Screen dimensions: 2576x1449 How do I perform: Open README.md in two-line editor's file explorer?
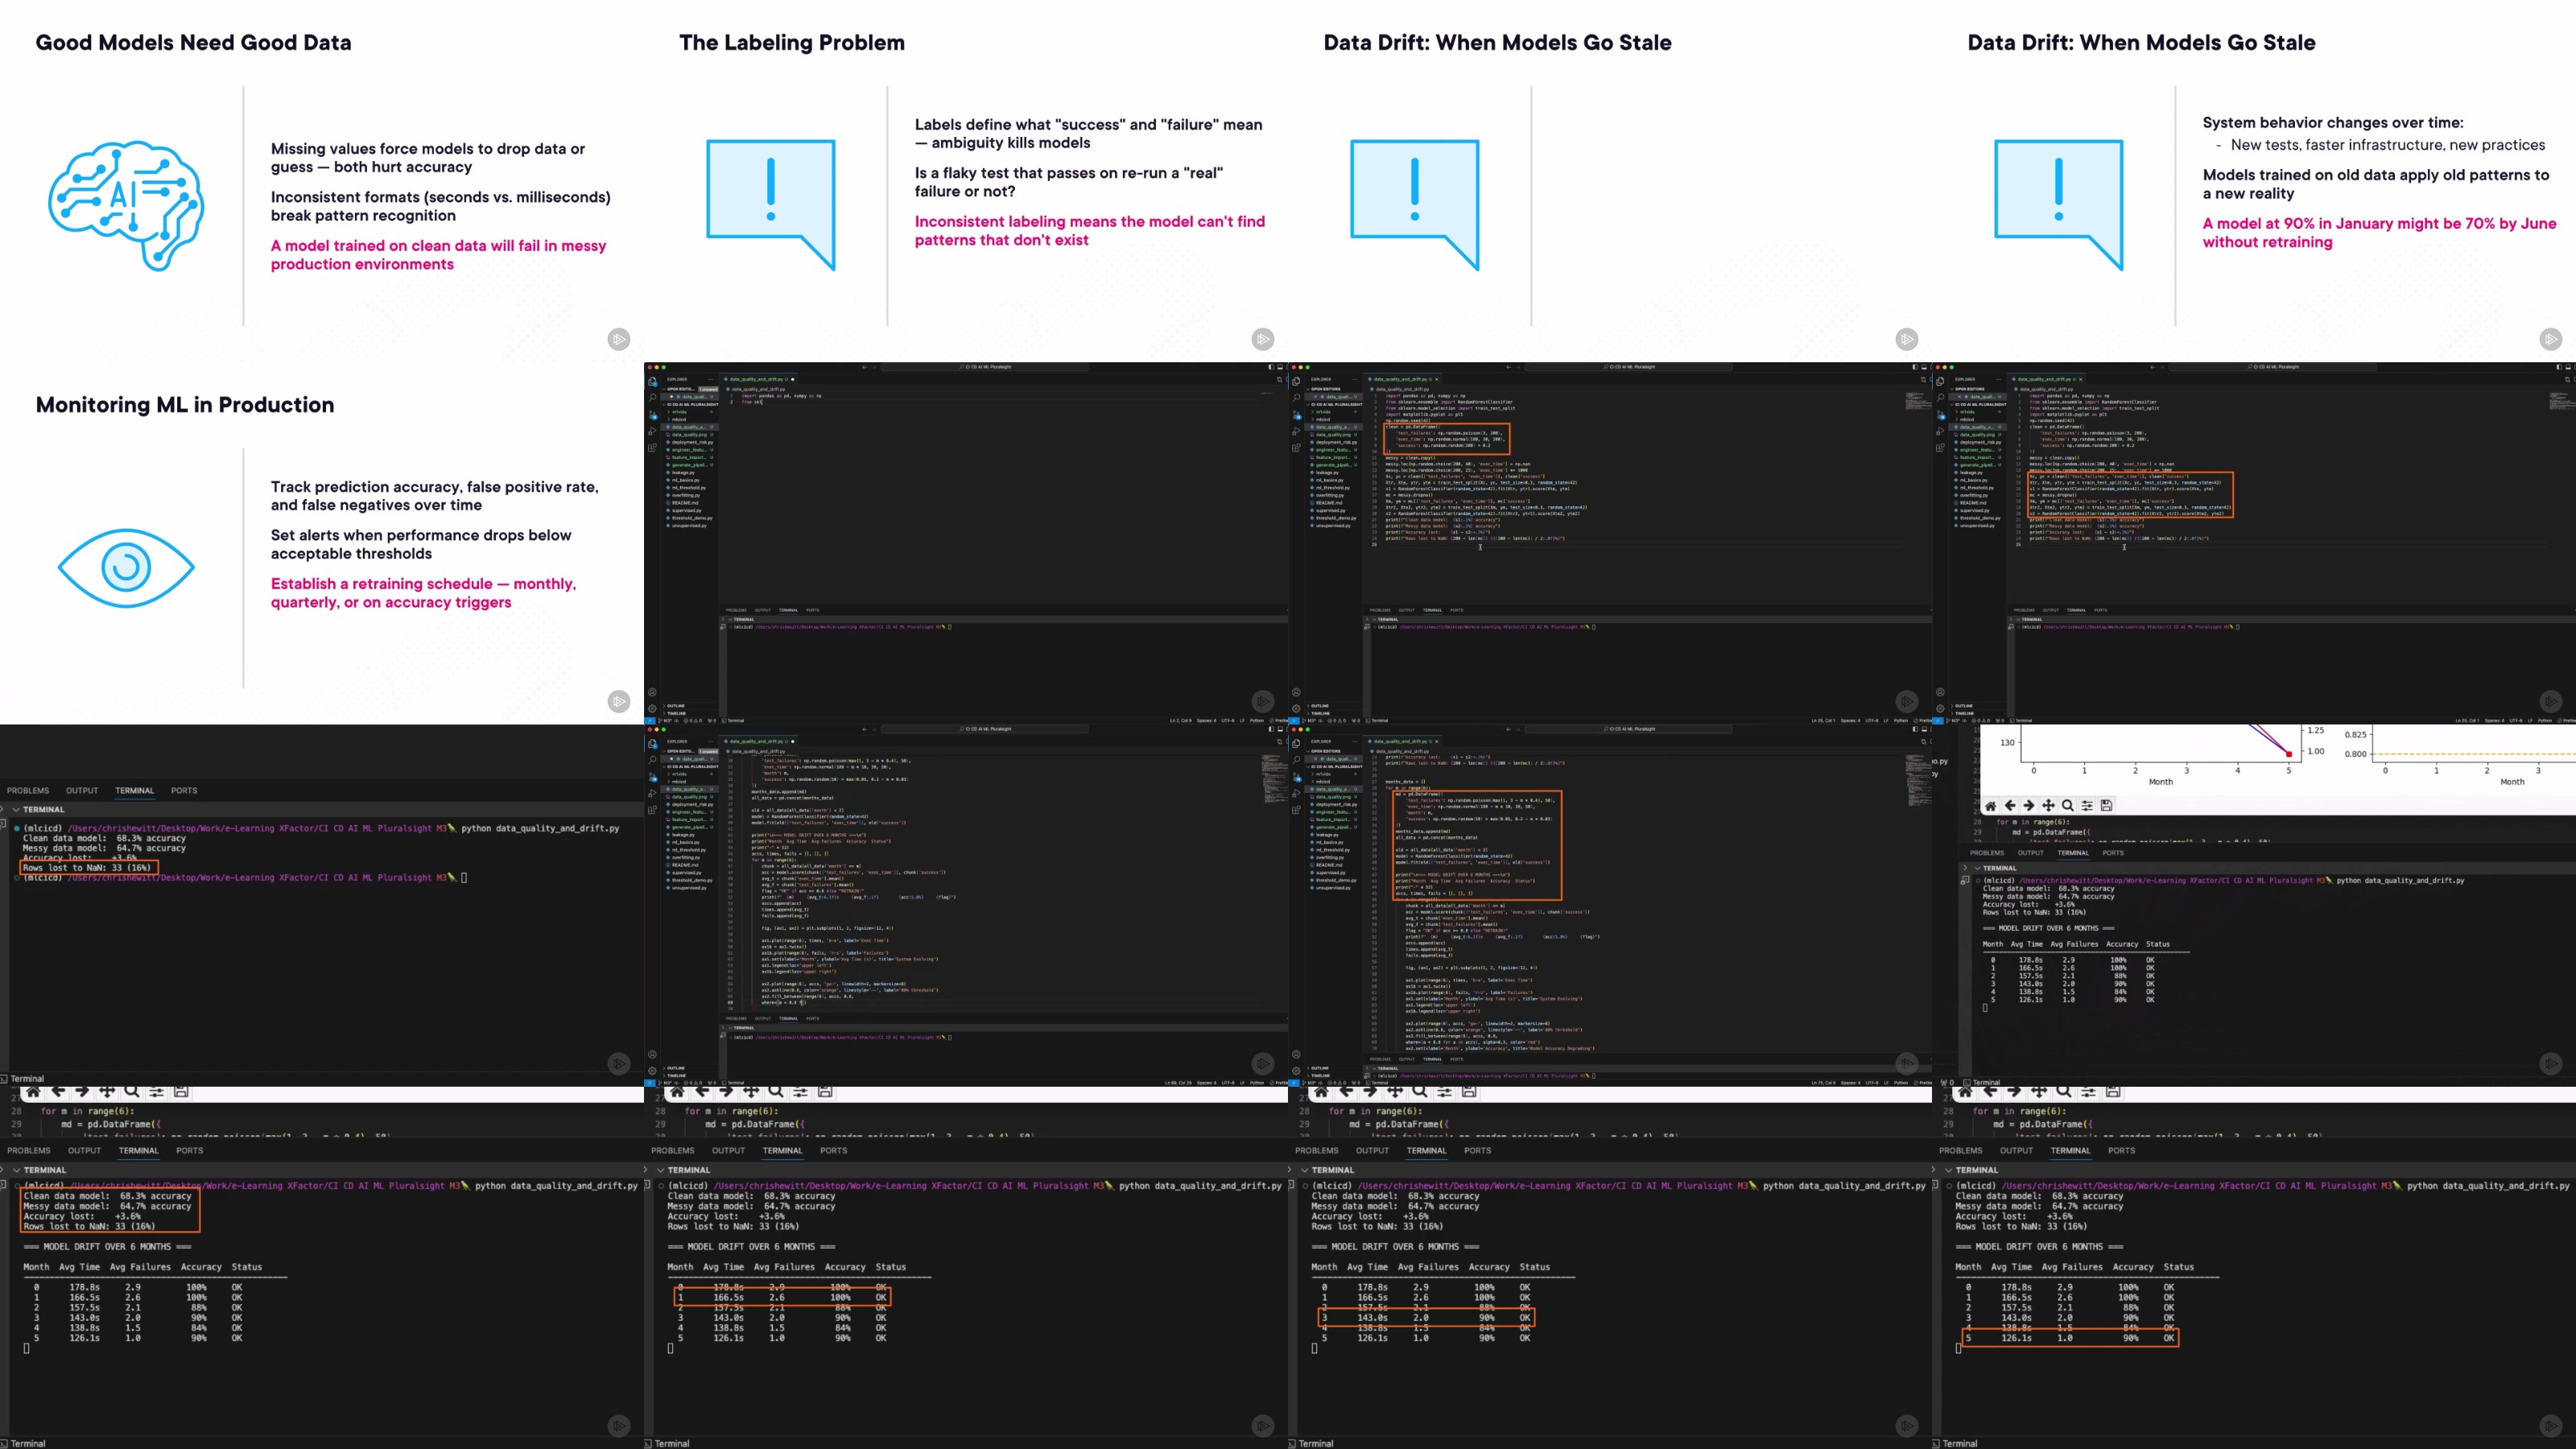[x=686, y=503]
